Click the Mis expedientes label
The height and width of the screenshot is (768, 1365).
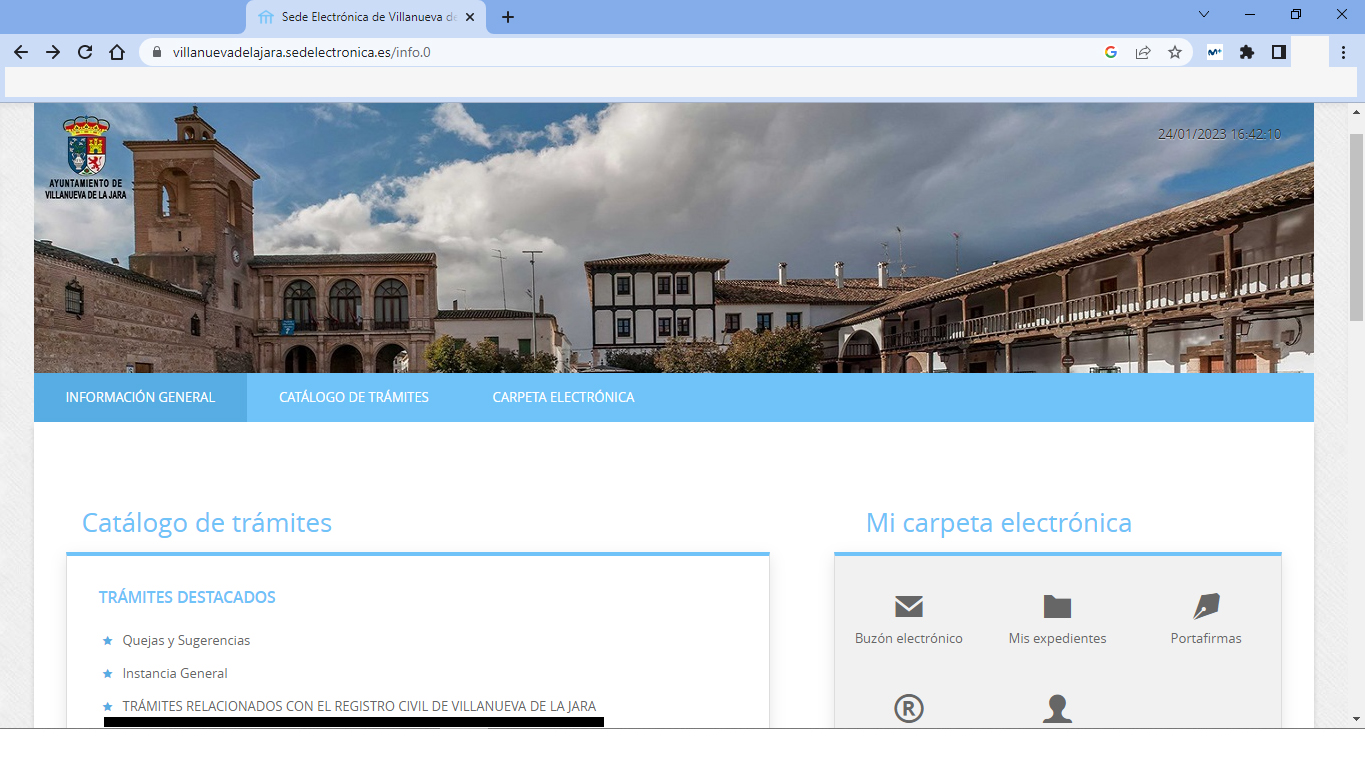tap(1057, 638)
